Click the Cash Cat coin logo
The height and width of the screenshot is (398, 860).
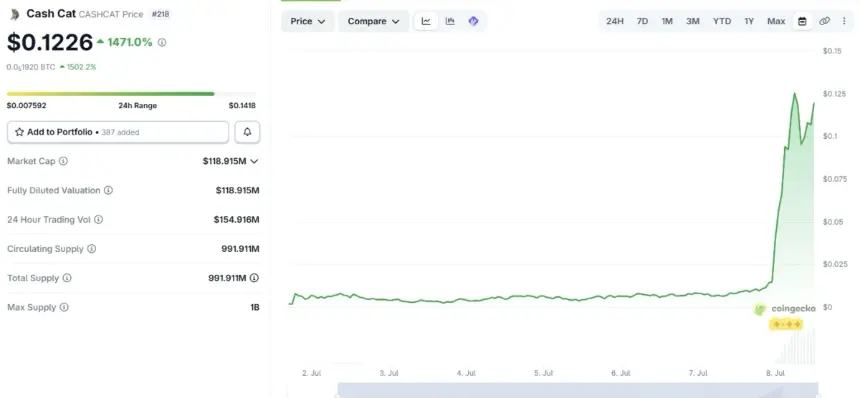coord(14,15)
